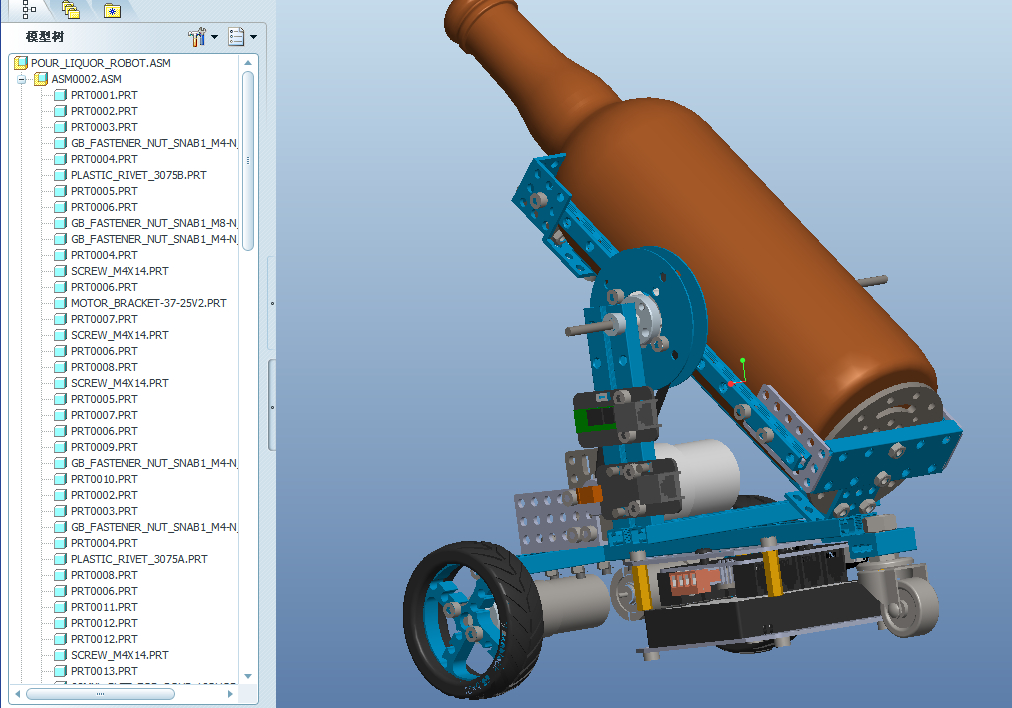This screenshot has width=1012, height=708.
Task: Click the horizontal scroll left arrow
Action: (17, 694)
